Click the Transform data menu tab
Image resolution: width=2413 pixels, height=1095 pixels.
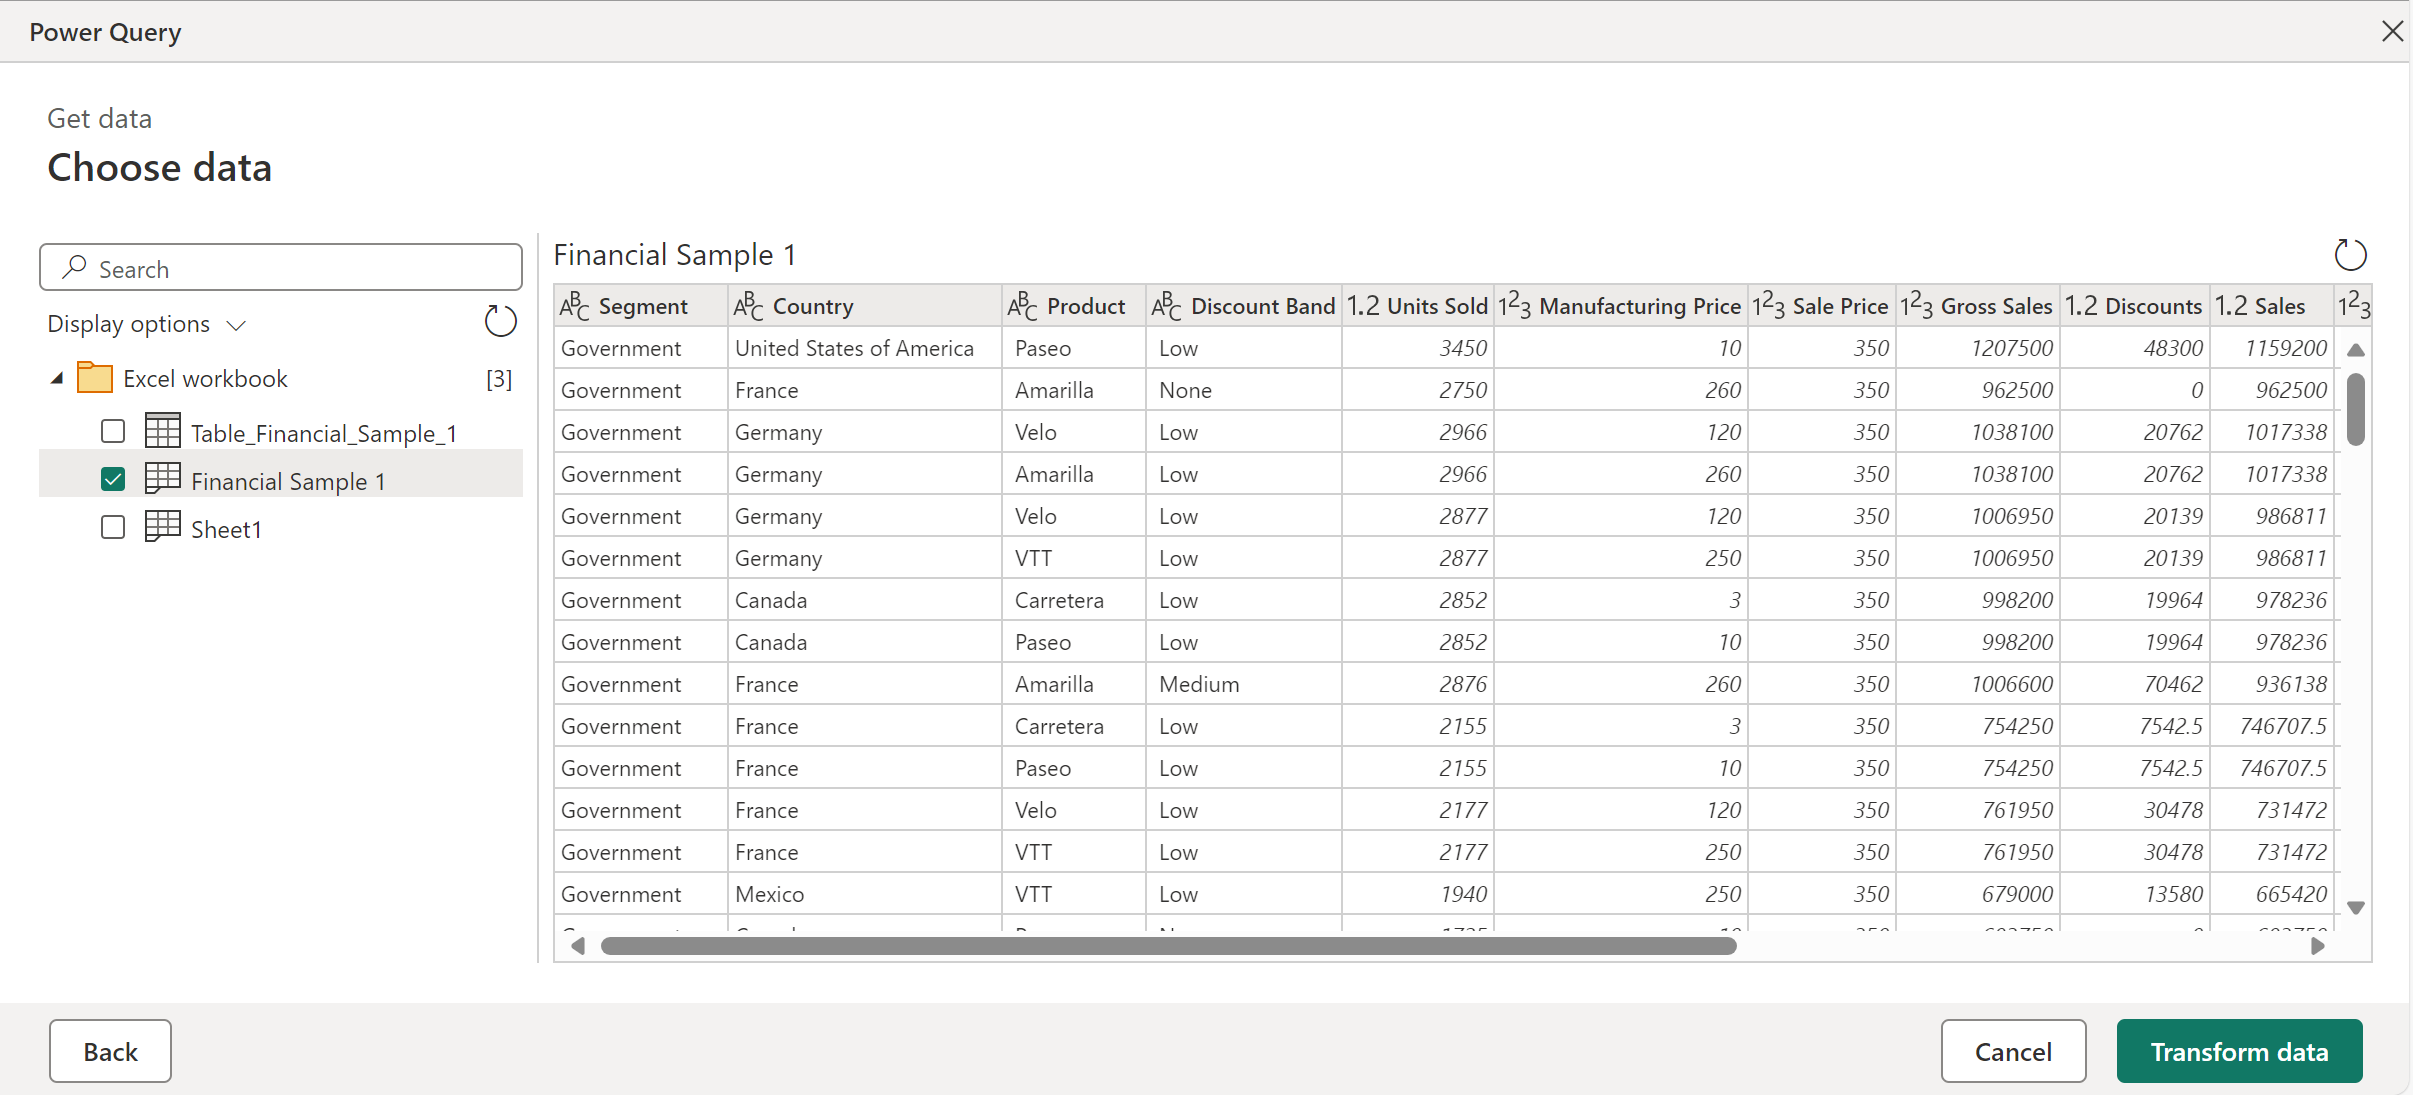2236,1050
